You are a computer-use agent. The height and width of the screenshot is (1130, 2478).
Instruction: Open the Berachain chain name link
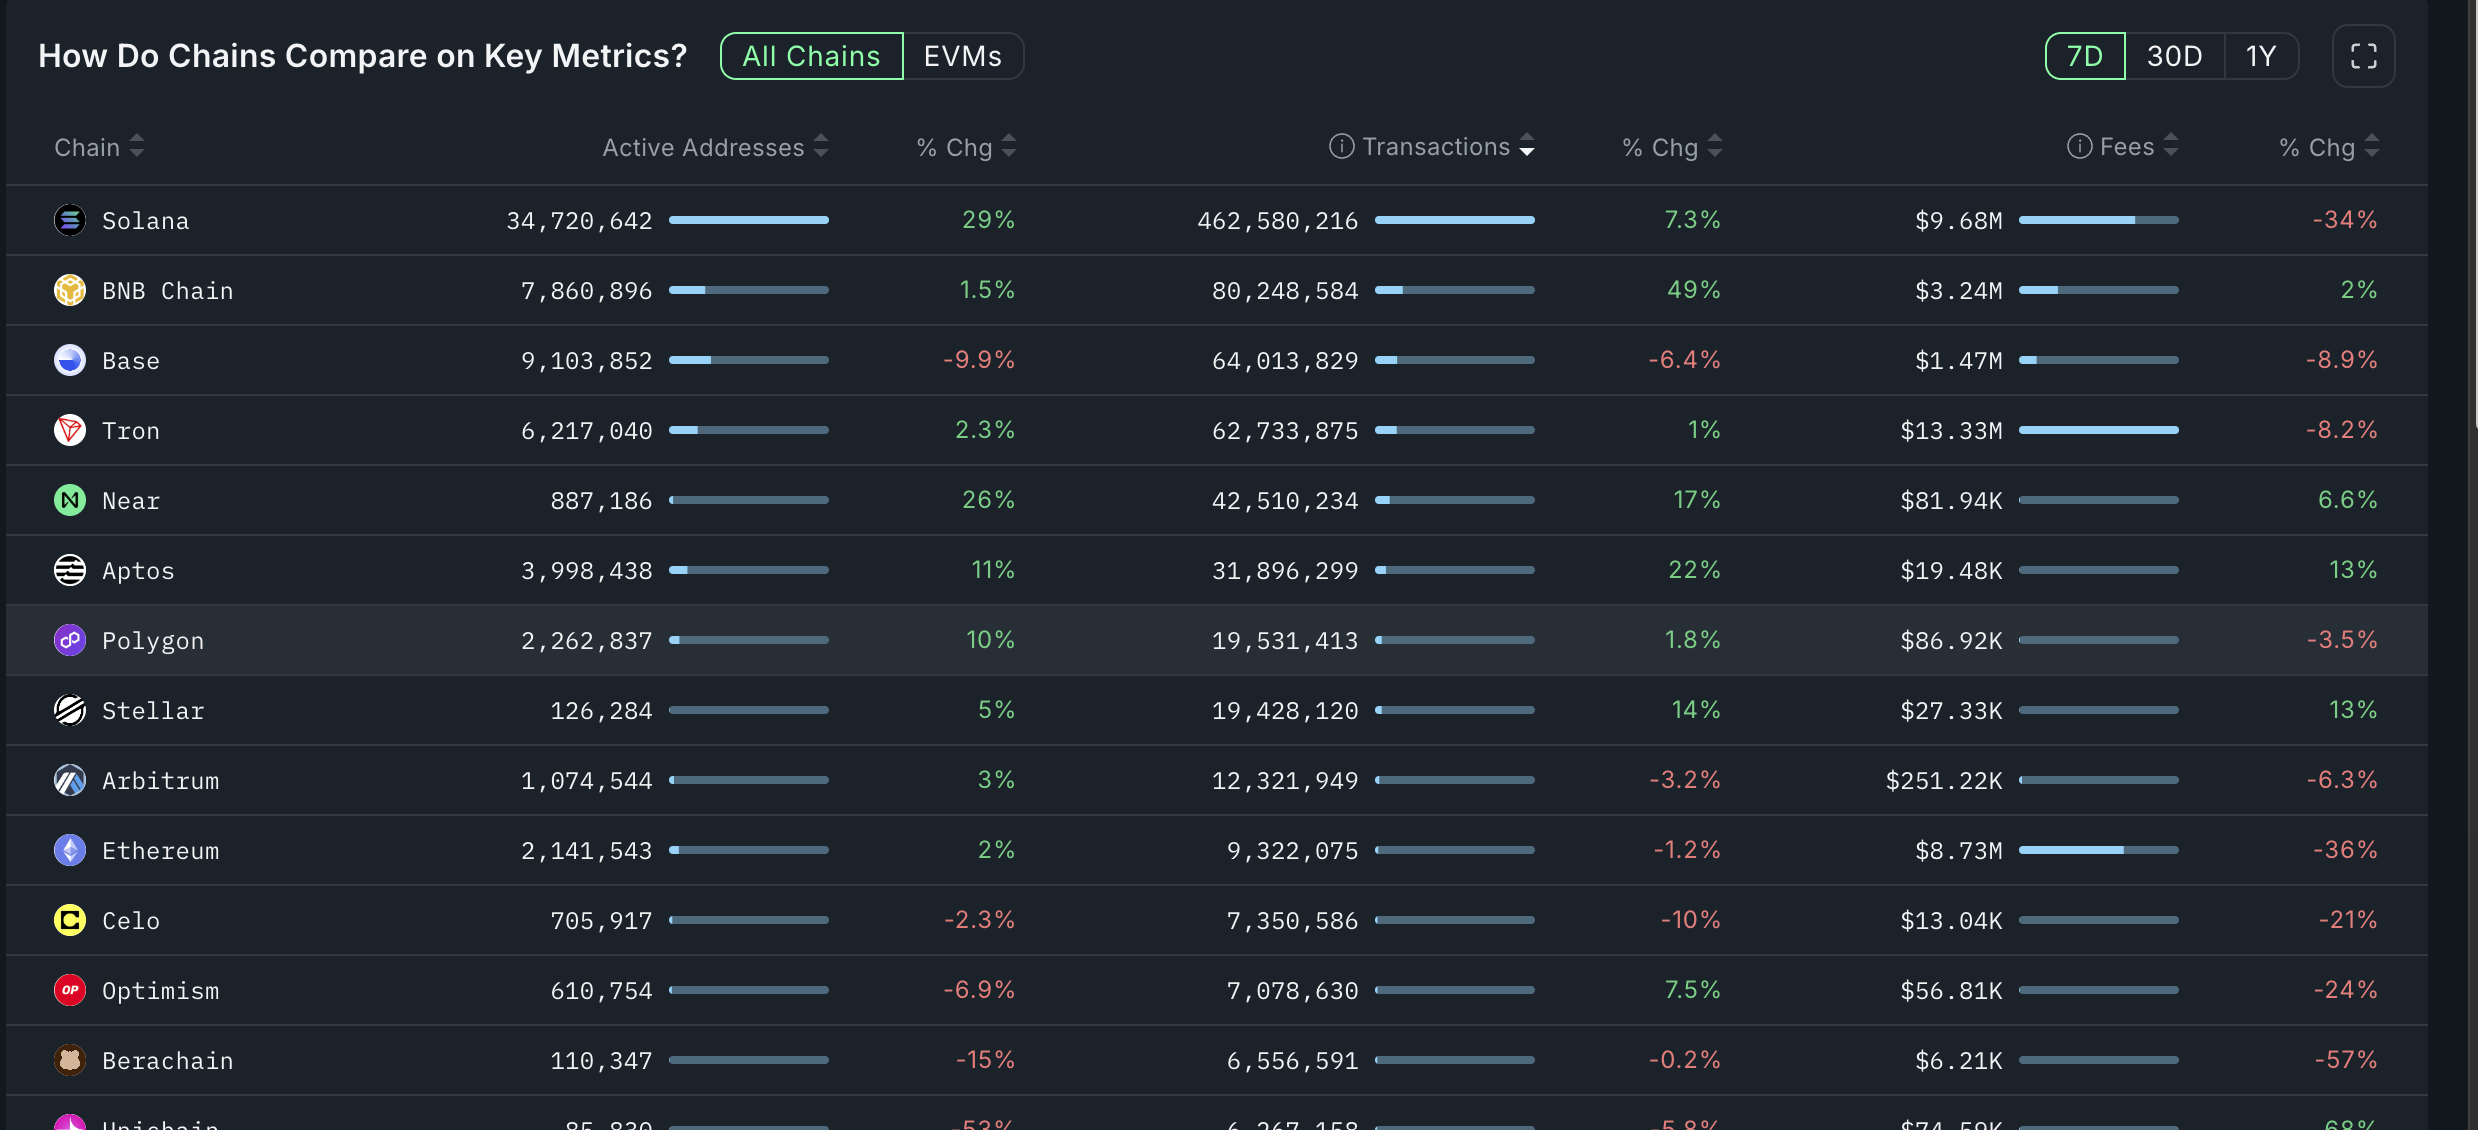coord(167,1060)
